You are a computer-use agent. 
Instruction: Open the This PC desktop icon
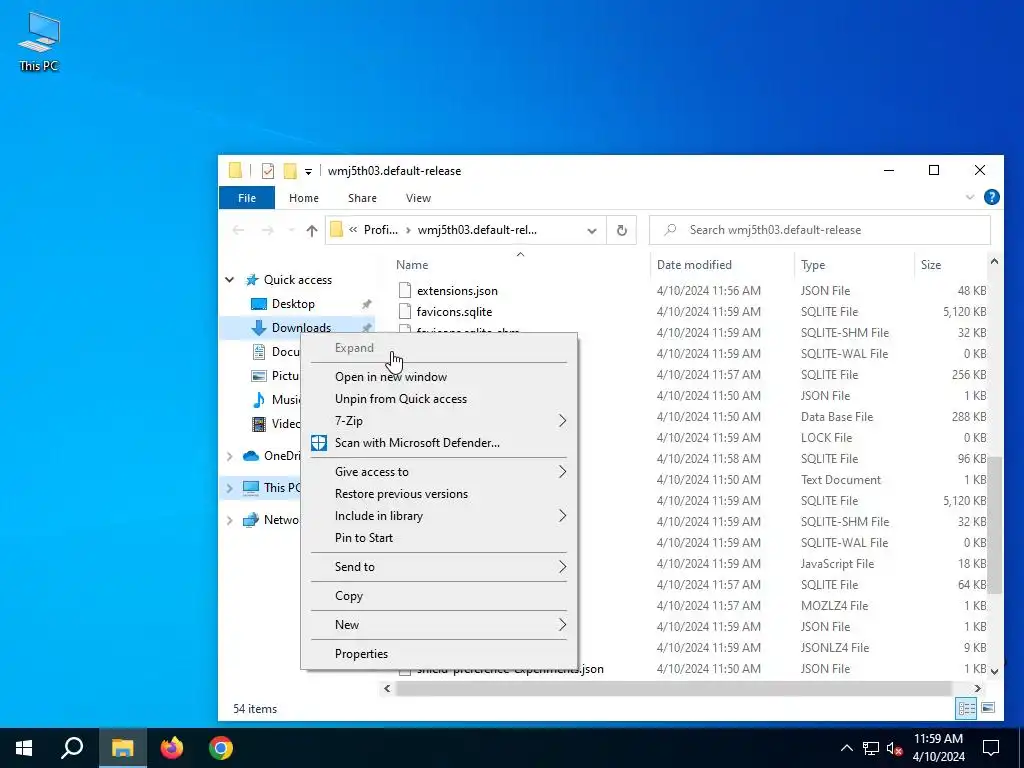pos(39,41)
